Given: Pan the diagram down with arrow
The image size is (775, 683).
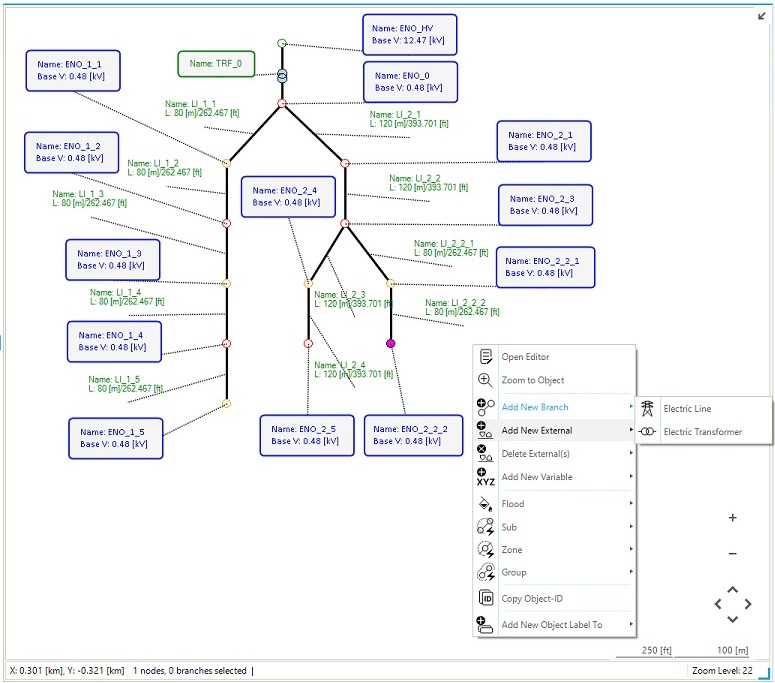Looking at the screenshot, I should [732, 619].
